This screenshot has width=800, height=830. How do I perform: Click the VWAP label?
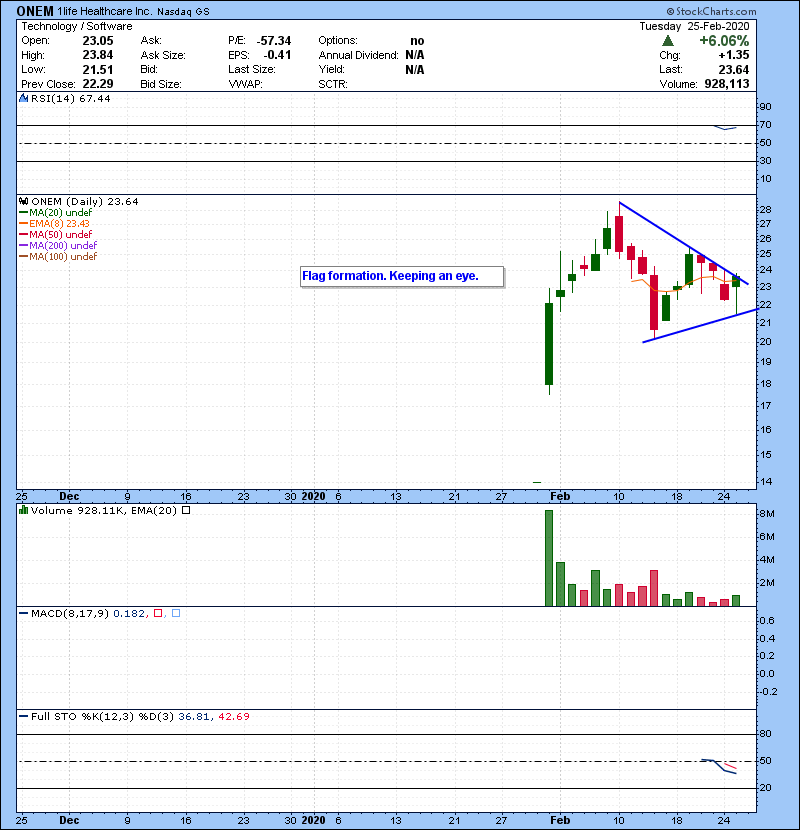245,84
